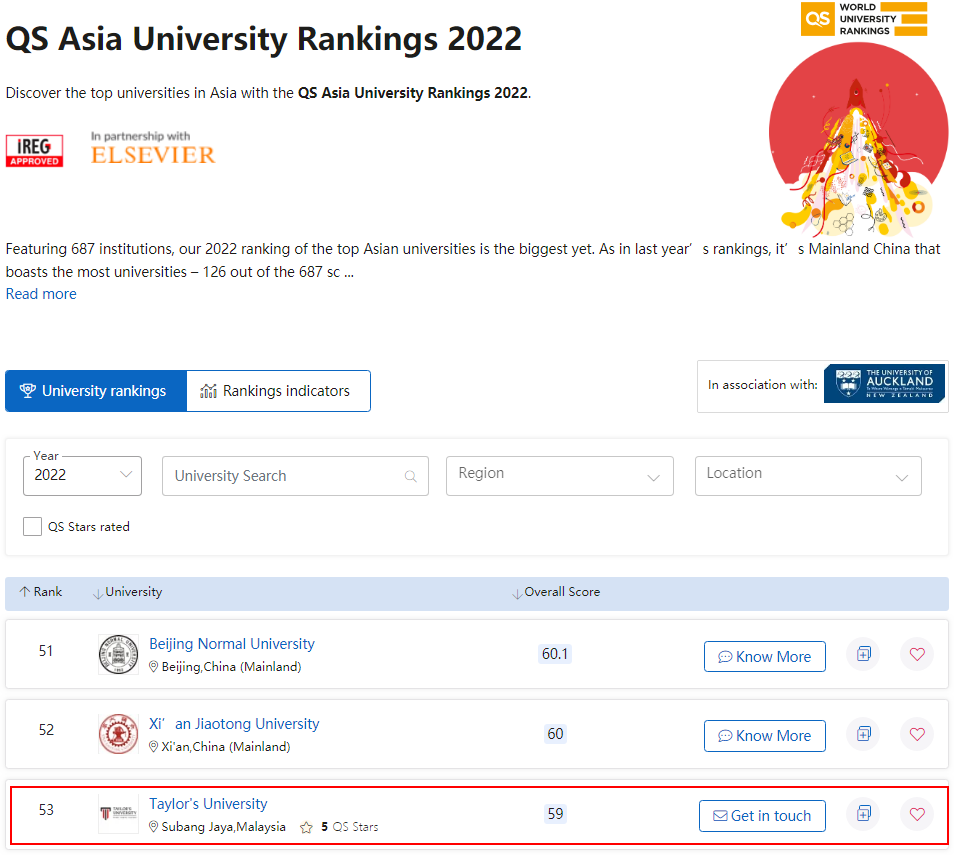Open Taylor's University logo
This screenshot has width=954, height=855.
point(118,814)
